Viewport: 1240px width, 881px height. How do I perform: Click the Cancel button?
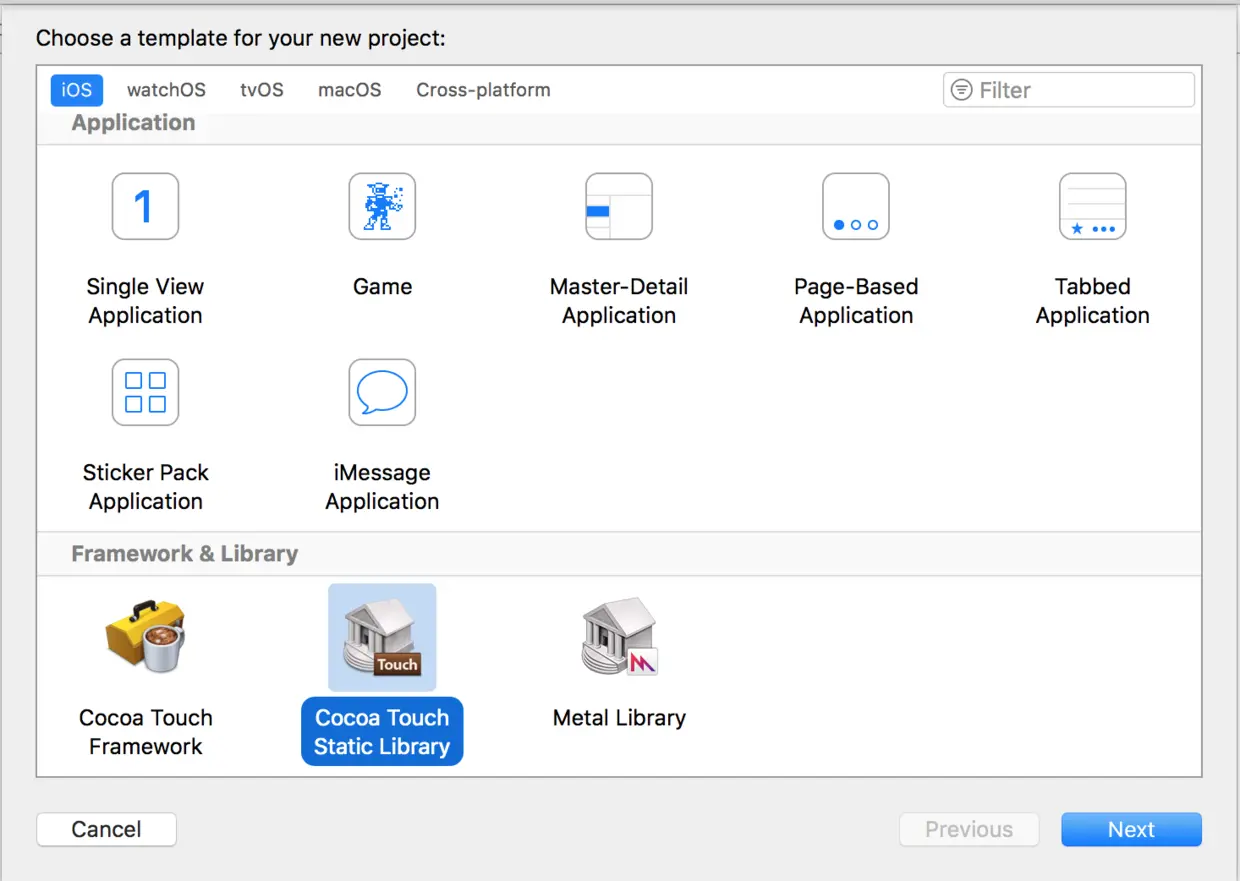106,829
